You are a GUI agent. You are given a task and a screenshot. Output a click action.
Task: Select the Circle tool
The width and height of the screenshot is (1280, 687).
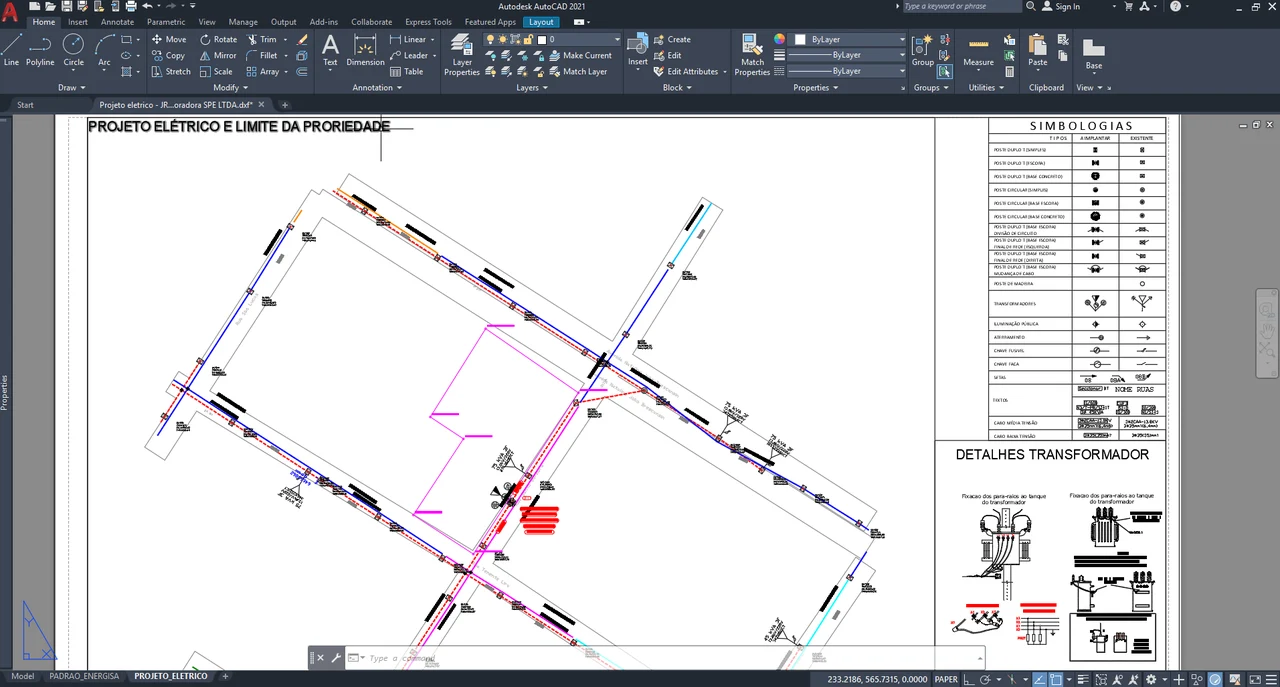73,49
